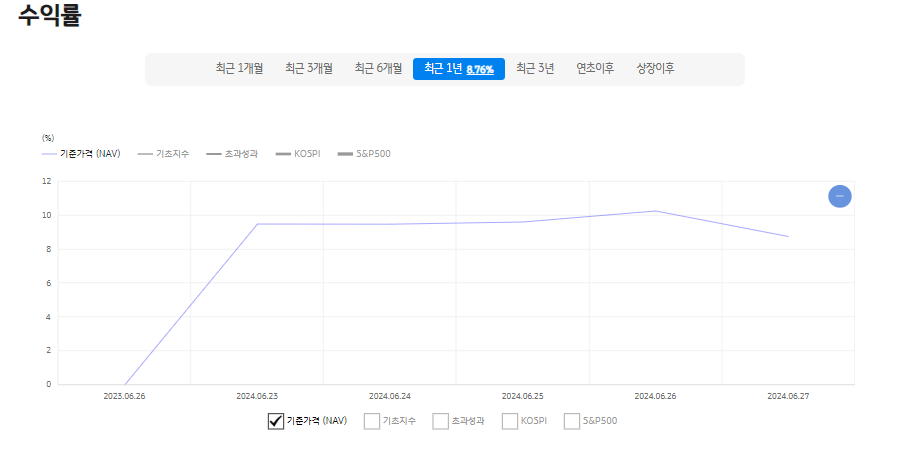Toggle the S&P500 legend entry above chart
The width and height of the screenshot is (901, 466).
[x=364, y=154]
